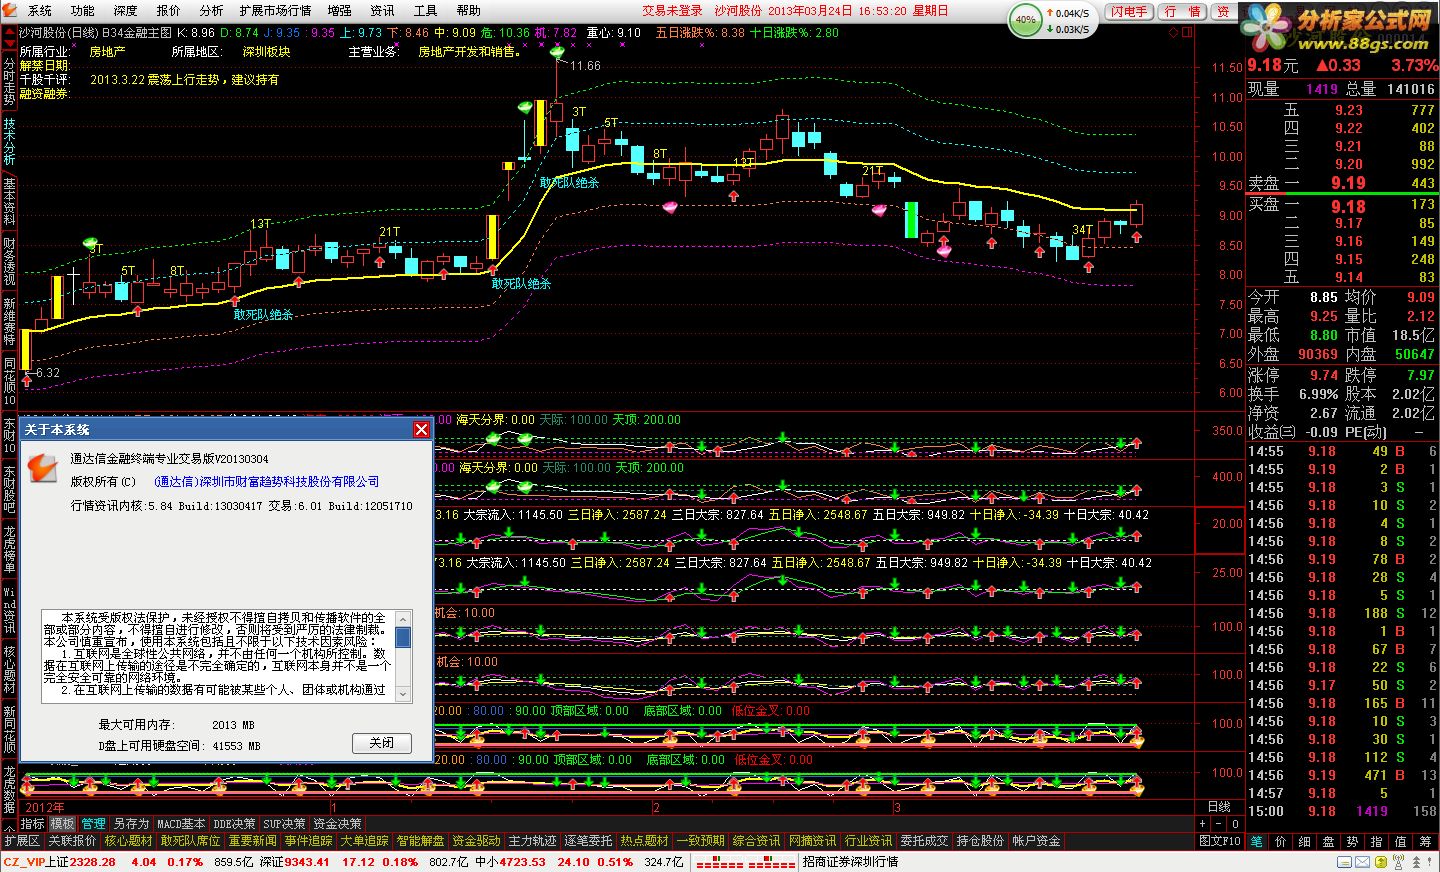Select the 基本资料 sidebar tab
1440x872 pixels.
9,202
